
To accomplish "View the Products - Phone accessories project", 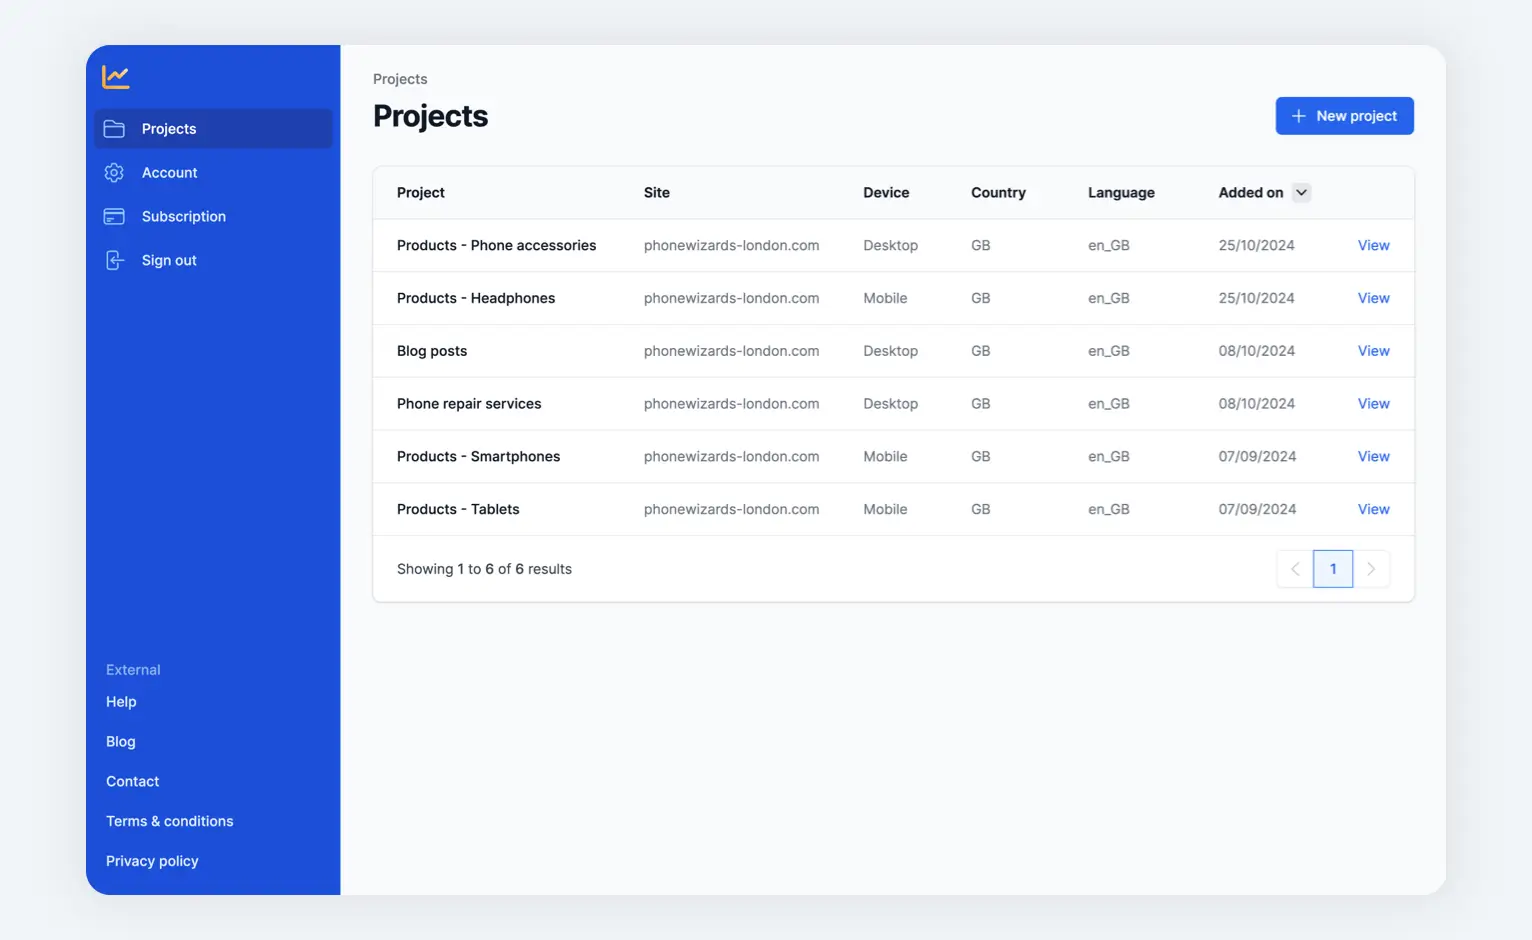I will 1373,245.
